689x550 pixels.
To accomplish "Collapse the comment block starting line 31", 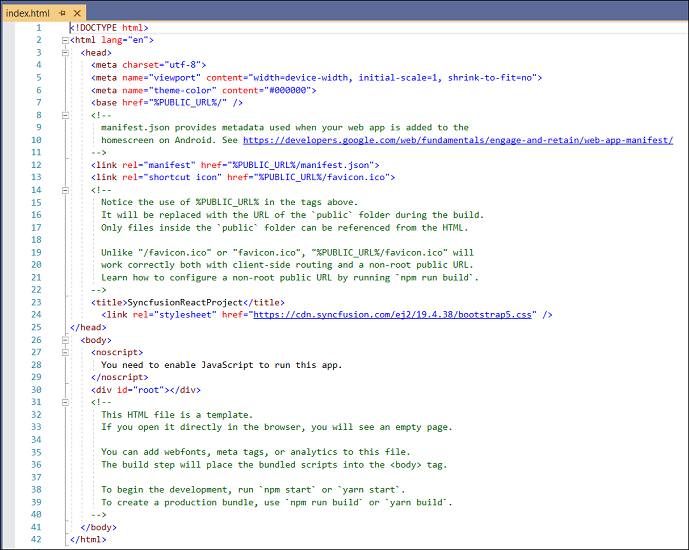I will pyautogui.click(x=65, y=402).
